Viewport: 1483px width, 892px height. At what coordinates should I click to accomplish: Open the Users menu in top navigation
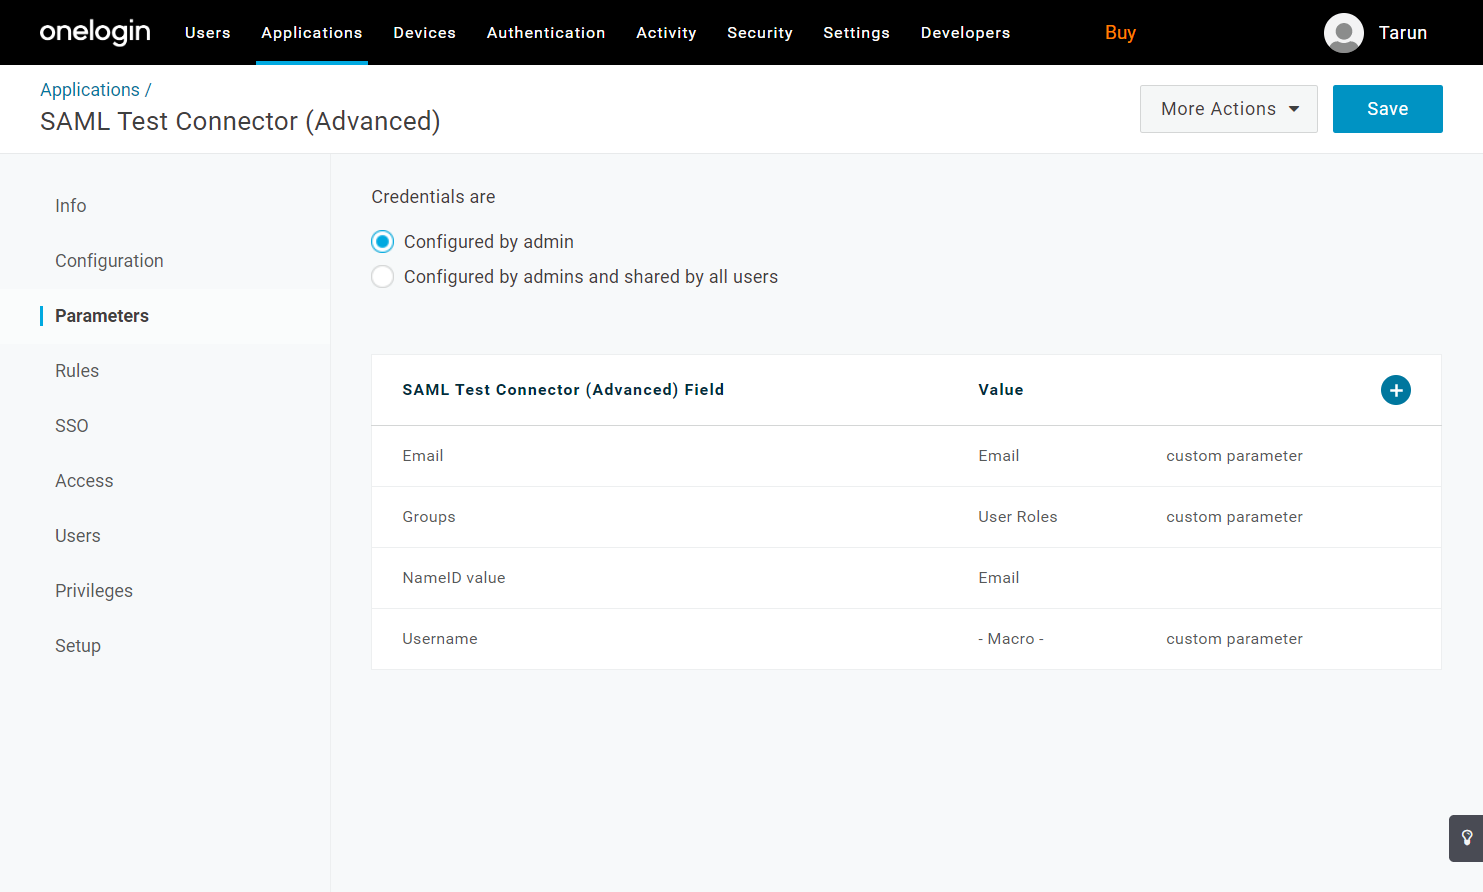[x=208, y=33]
